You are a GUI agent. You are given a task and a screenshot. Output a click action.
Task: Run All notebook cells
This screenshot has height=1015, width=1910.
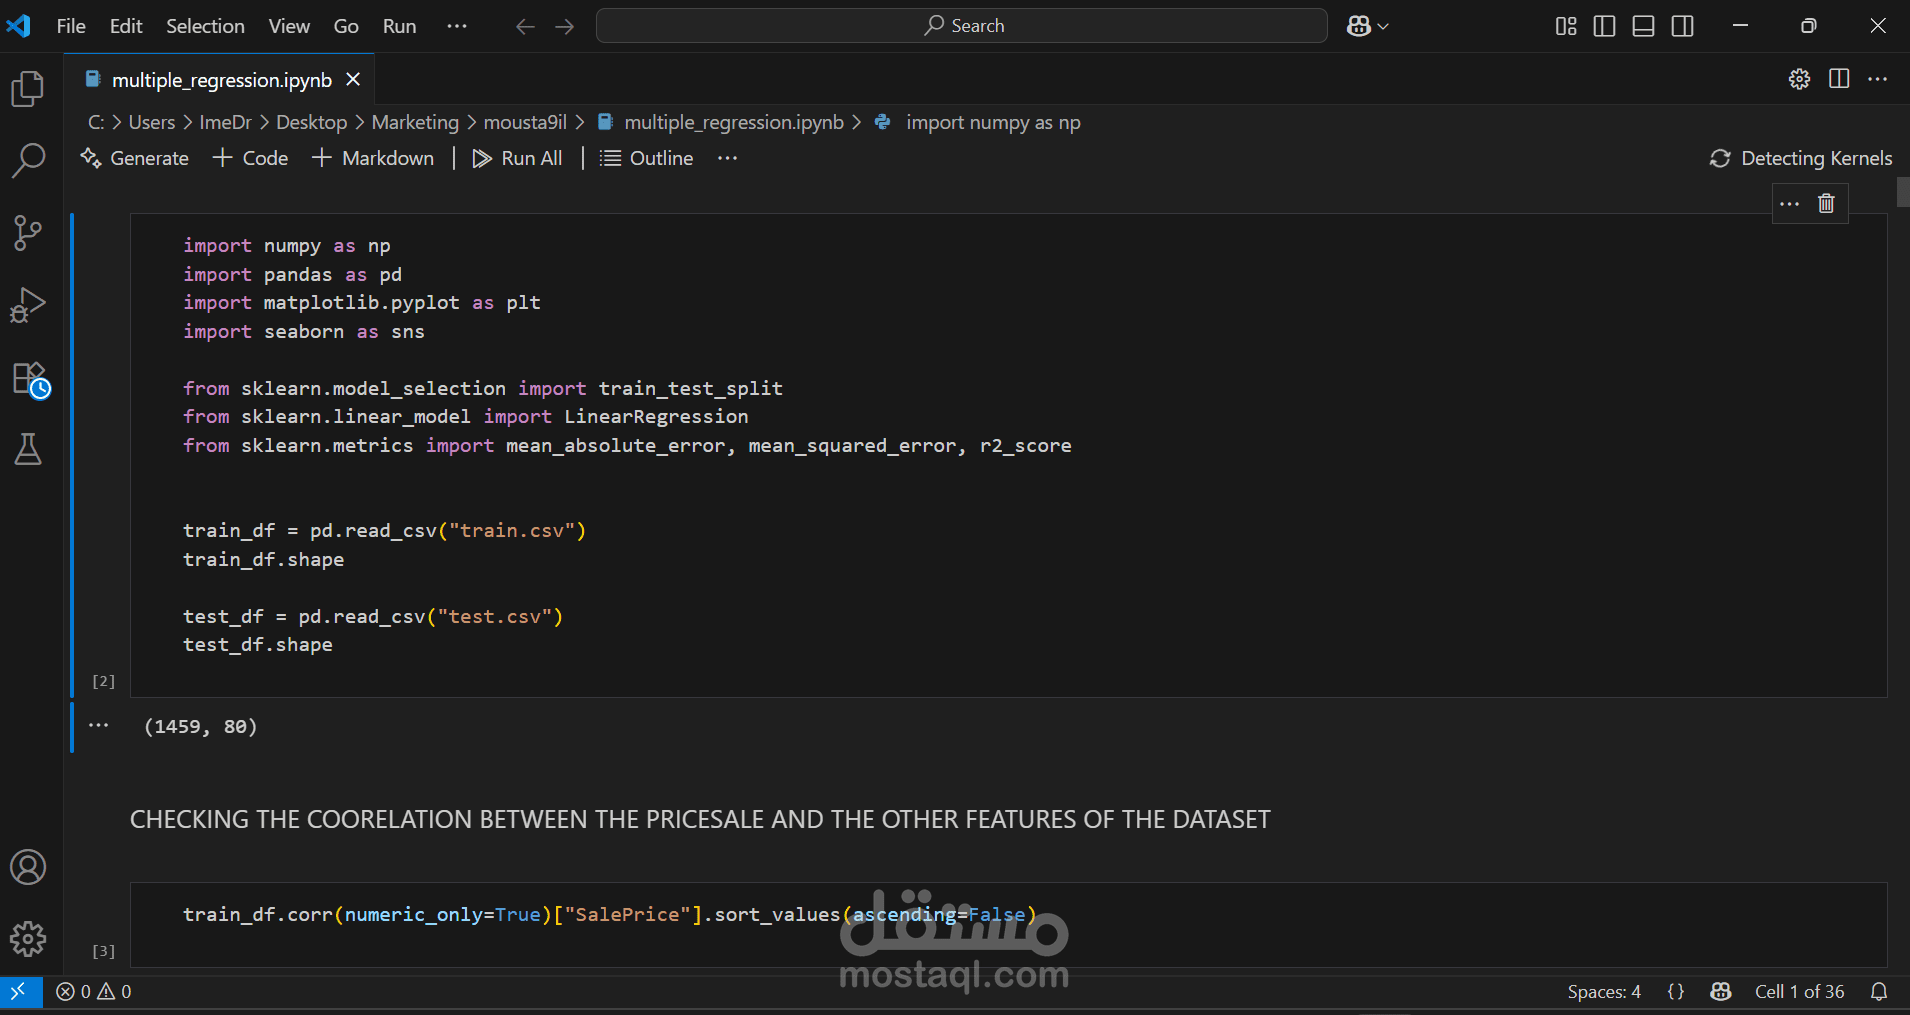[518, 158]
